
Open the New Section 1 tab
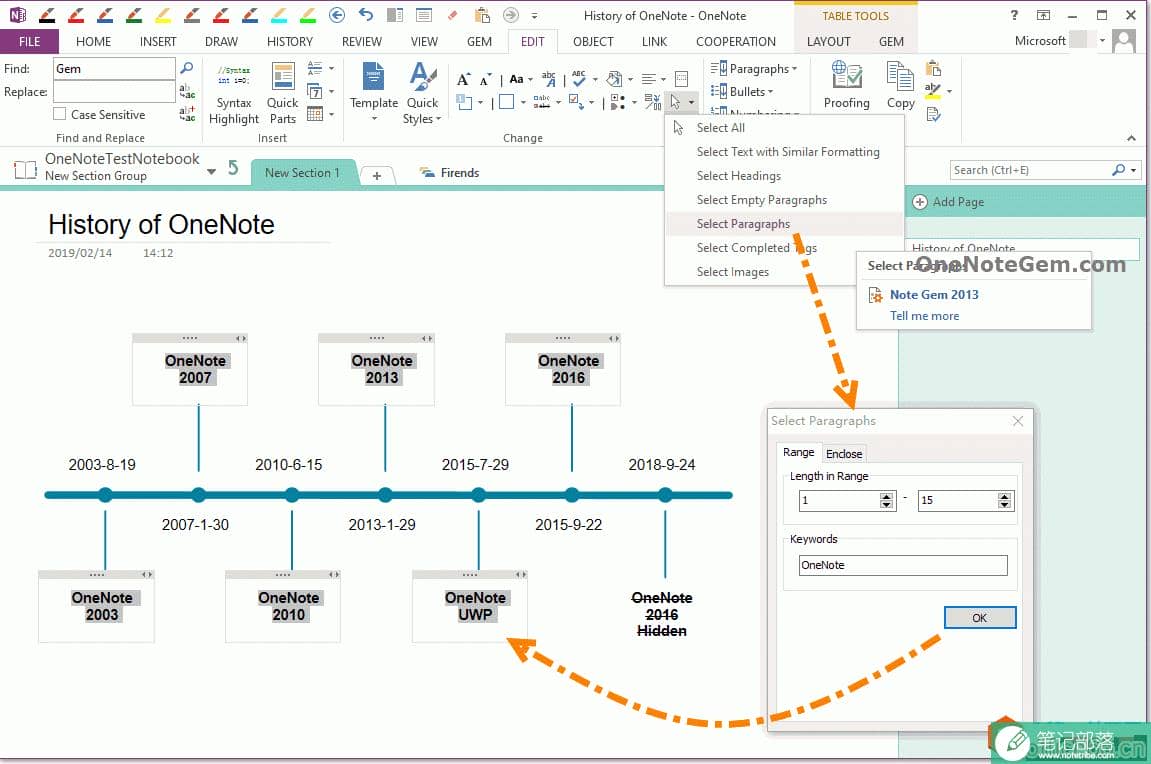coord(302,172)
